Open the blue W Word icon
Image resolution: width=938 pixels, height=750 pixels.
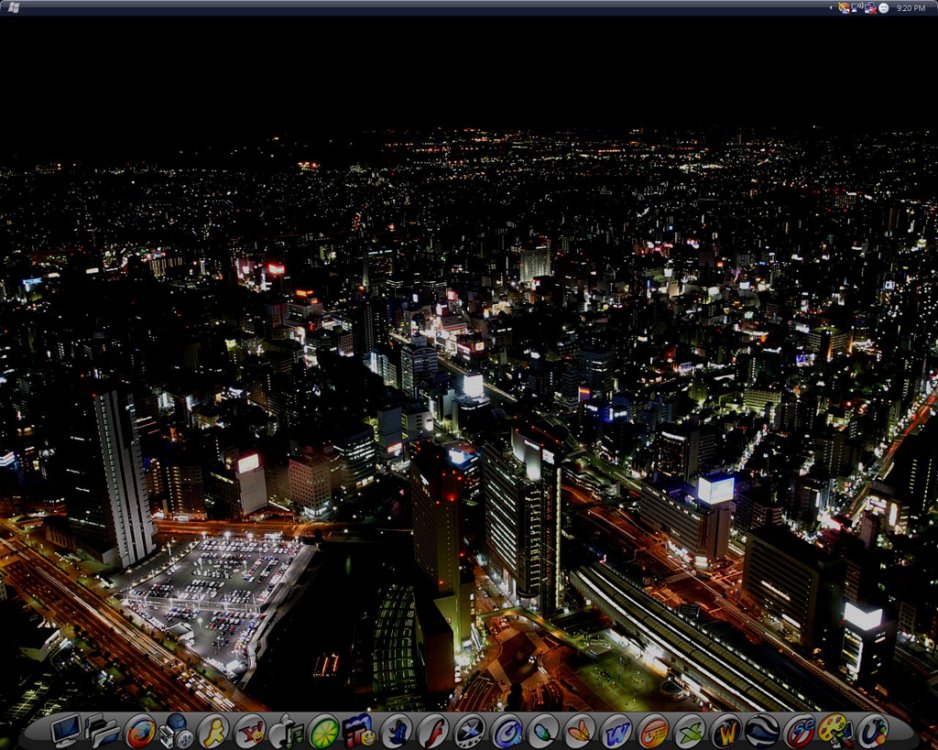[616, 730]
